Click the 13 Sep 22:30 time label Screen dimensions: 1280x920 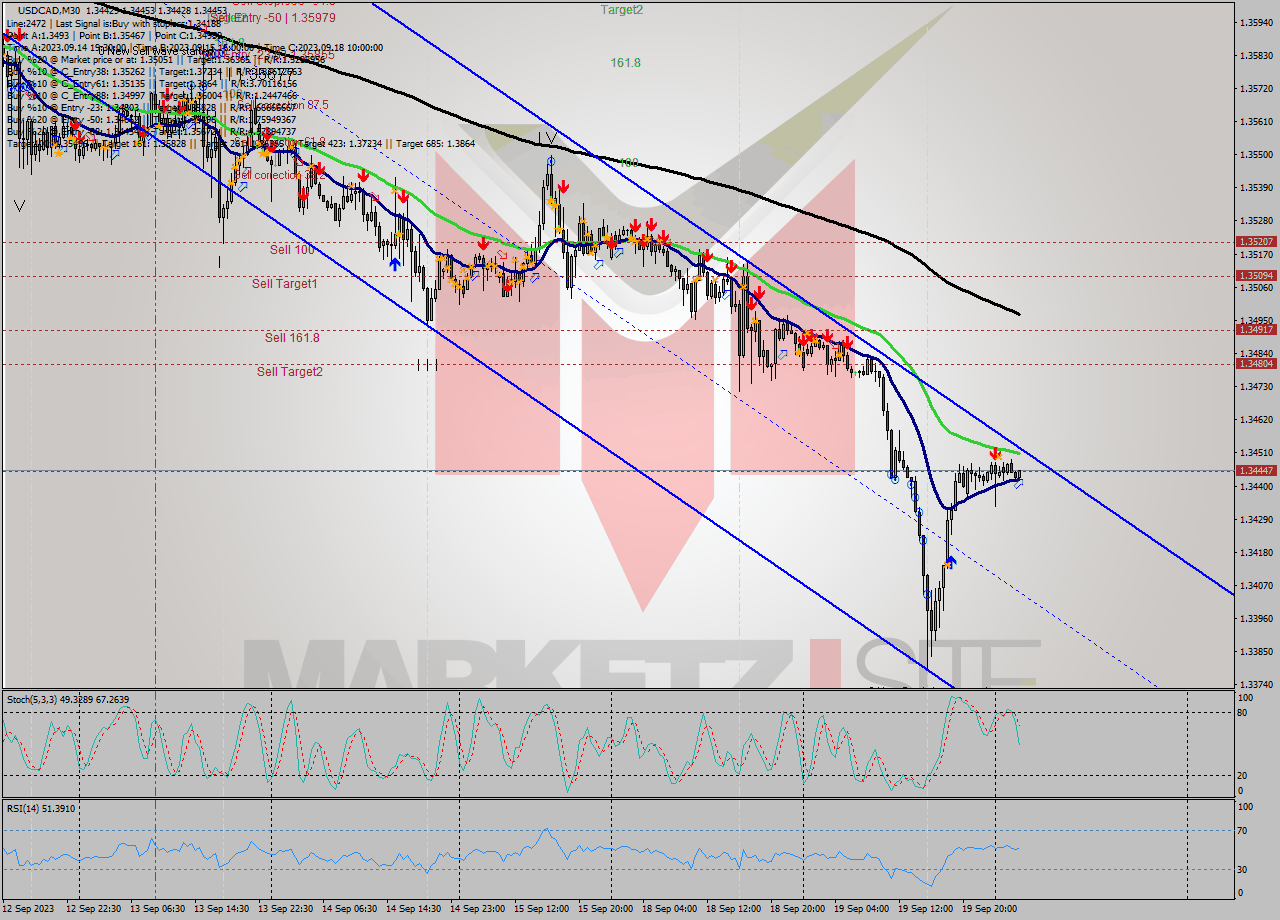[286, 909]
